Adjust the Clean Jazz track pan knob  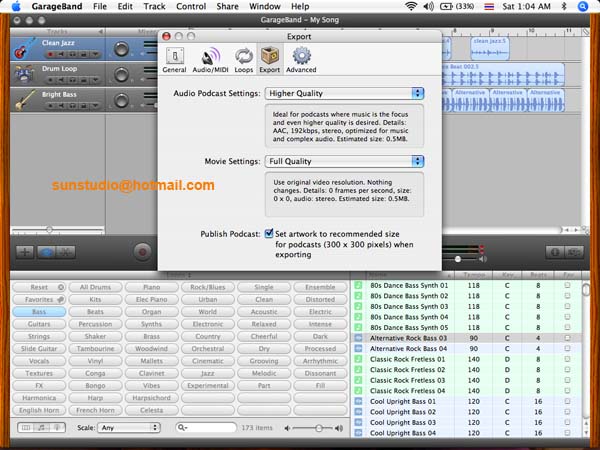[121, 49]
